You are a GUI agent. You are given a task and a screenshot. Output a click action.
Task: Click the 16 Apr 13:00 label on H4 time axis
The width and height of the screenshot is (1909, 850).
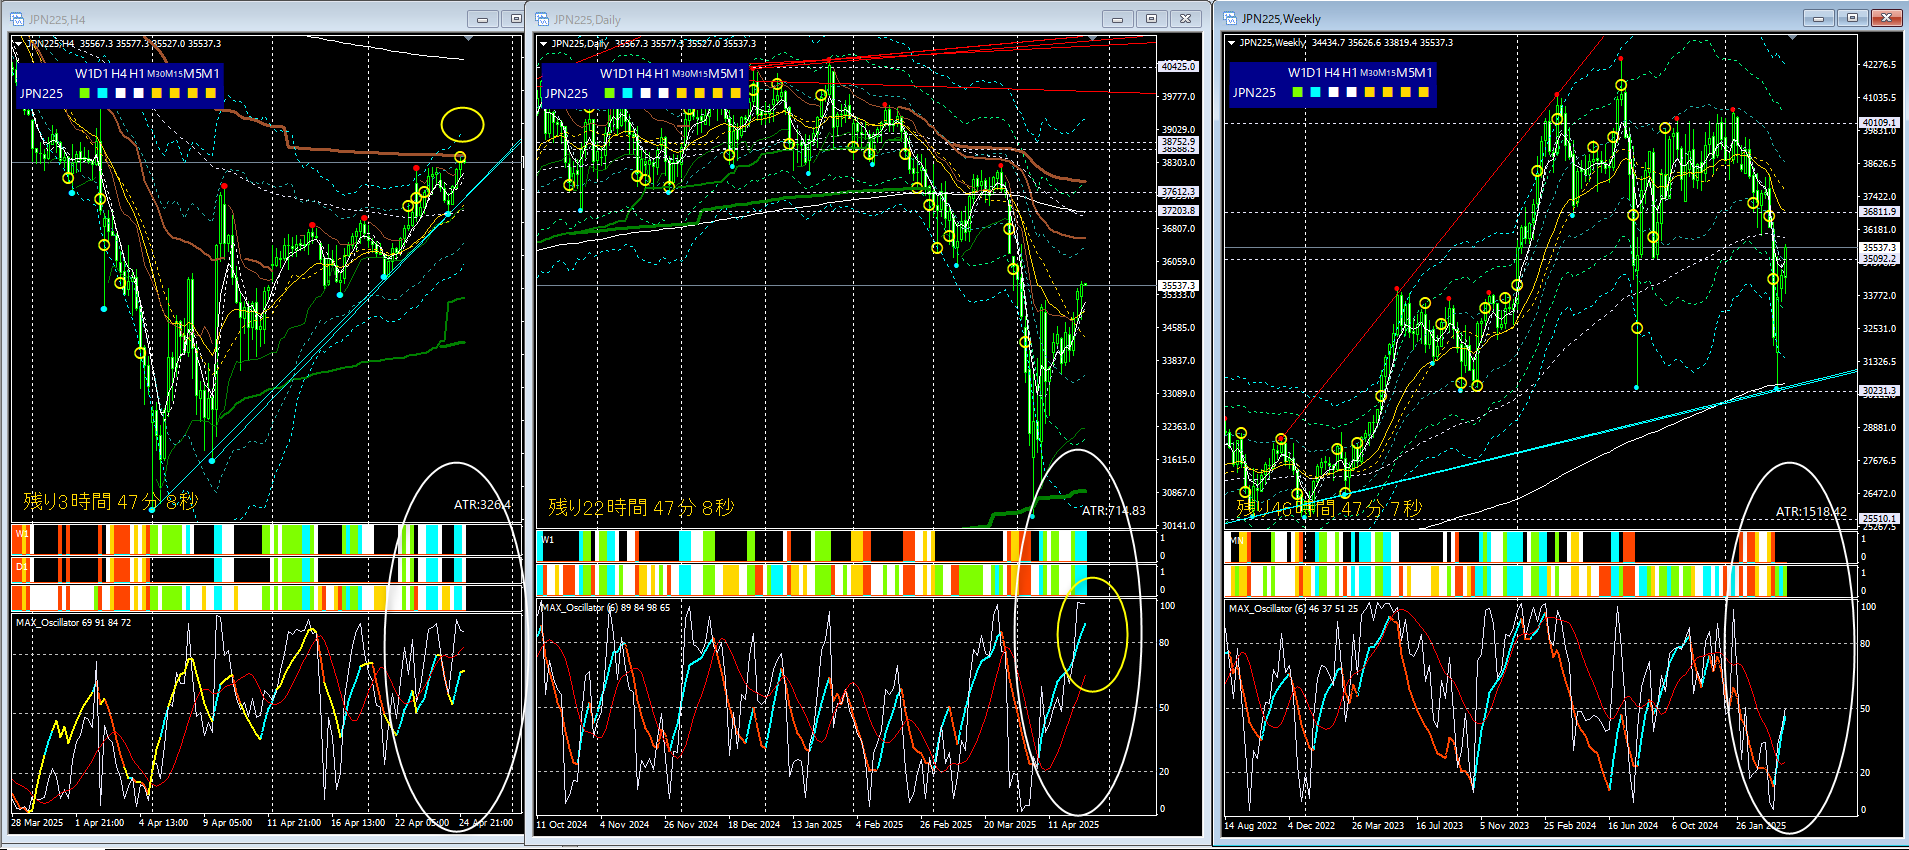358,823
